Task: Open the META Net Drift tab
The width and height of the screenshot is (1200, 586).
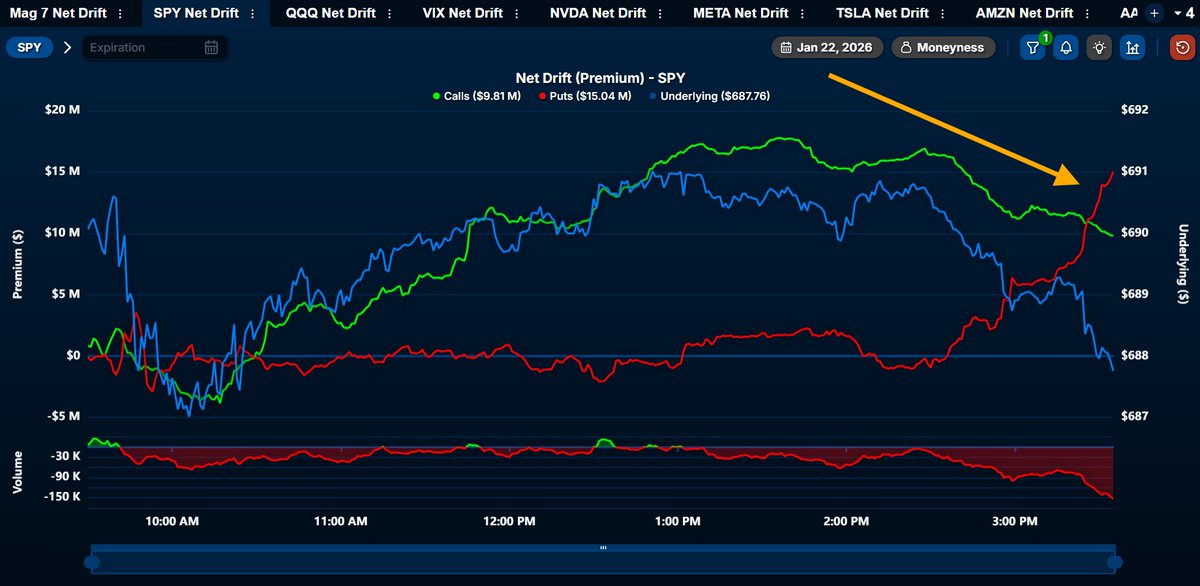Action: 741,13
